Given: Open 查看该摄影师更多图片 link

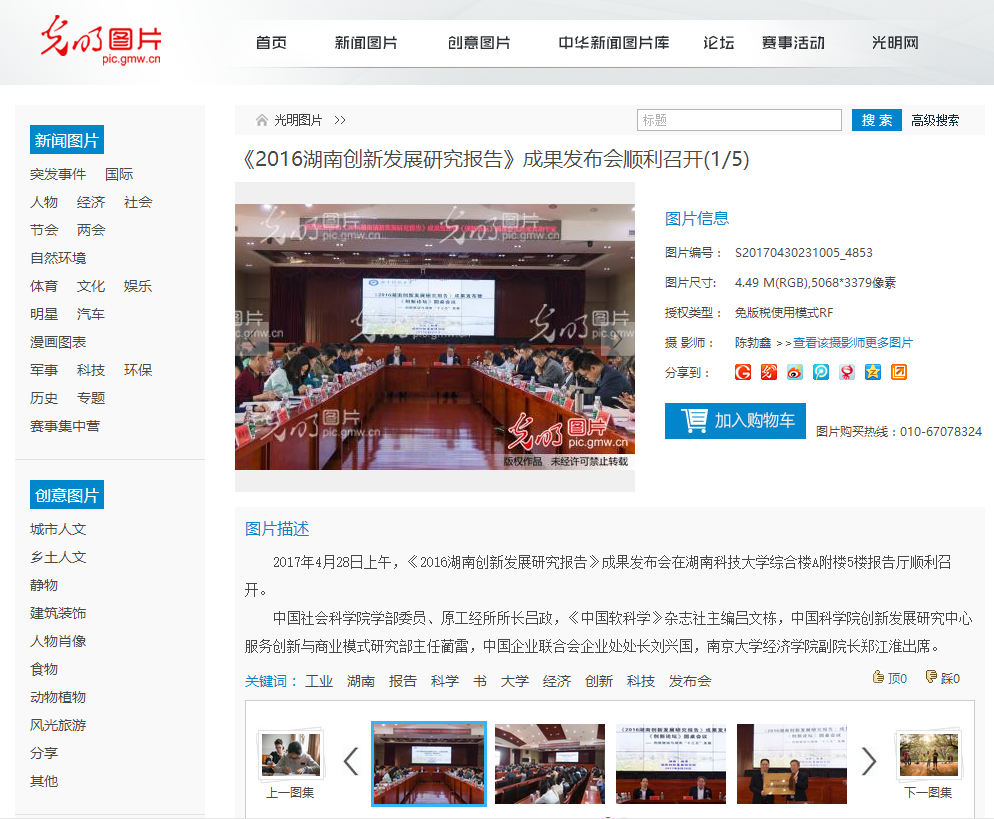Looking at the screenshot, I should [852, 343].
